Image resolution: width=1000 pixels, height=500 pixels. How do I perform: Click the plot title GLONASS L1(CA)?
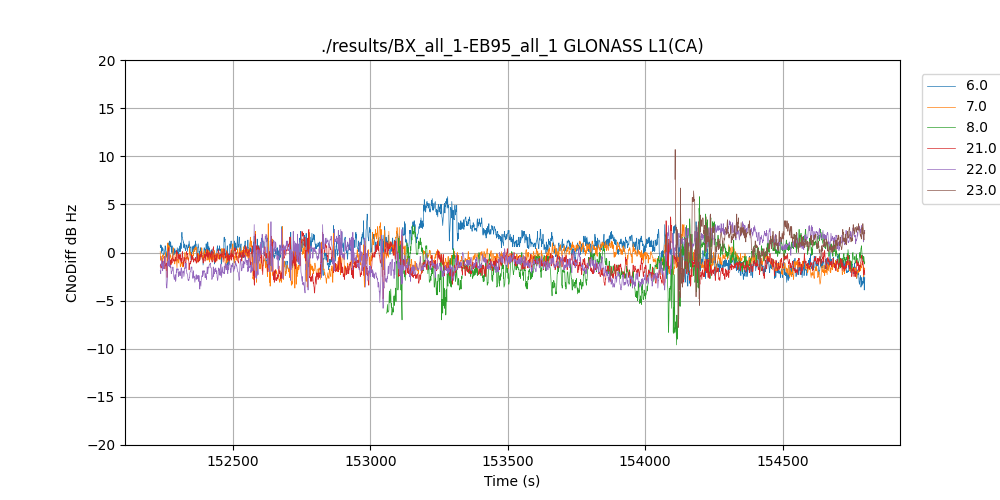point(512,46)
